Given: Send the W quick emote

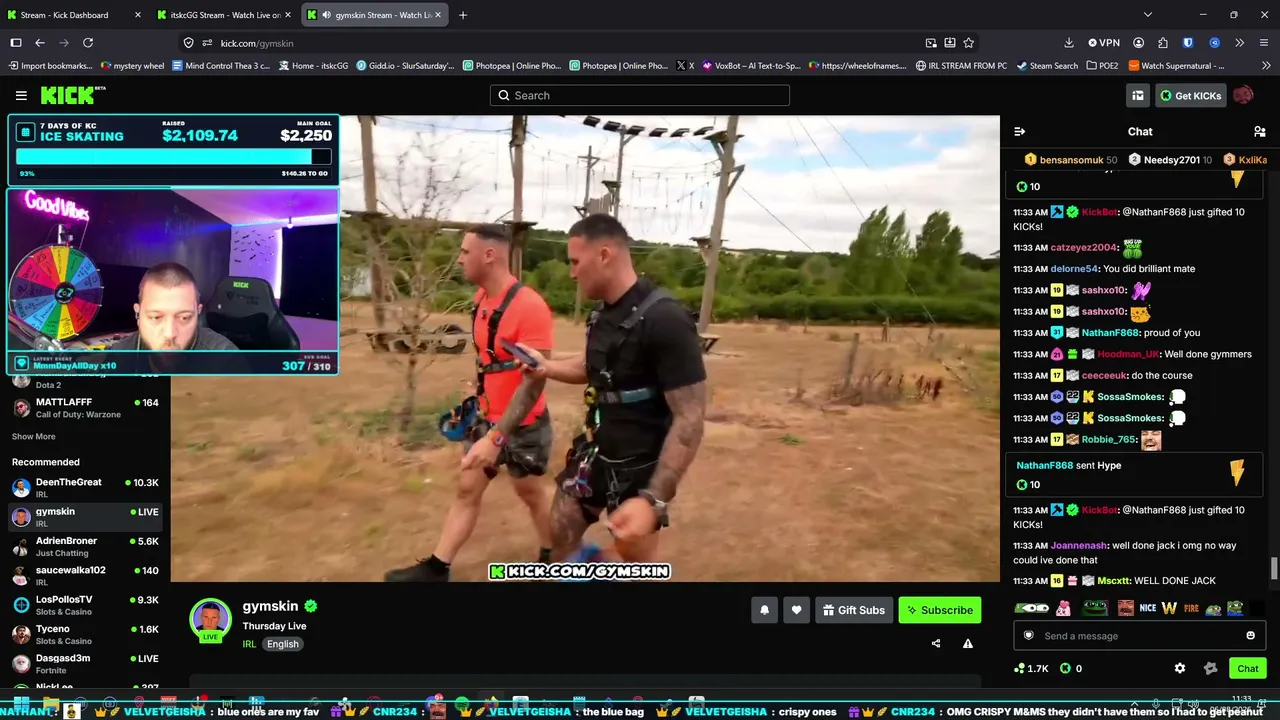Looking at the screenshot, I should pos(1169,608).
